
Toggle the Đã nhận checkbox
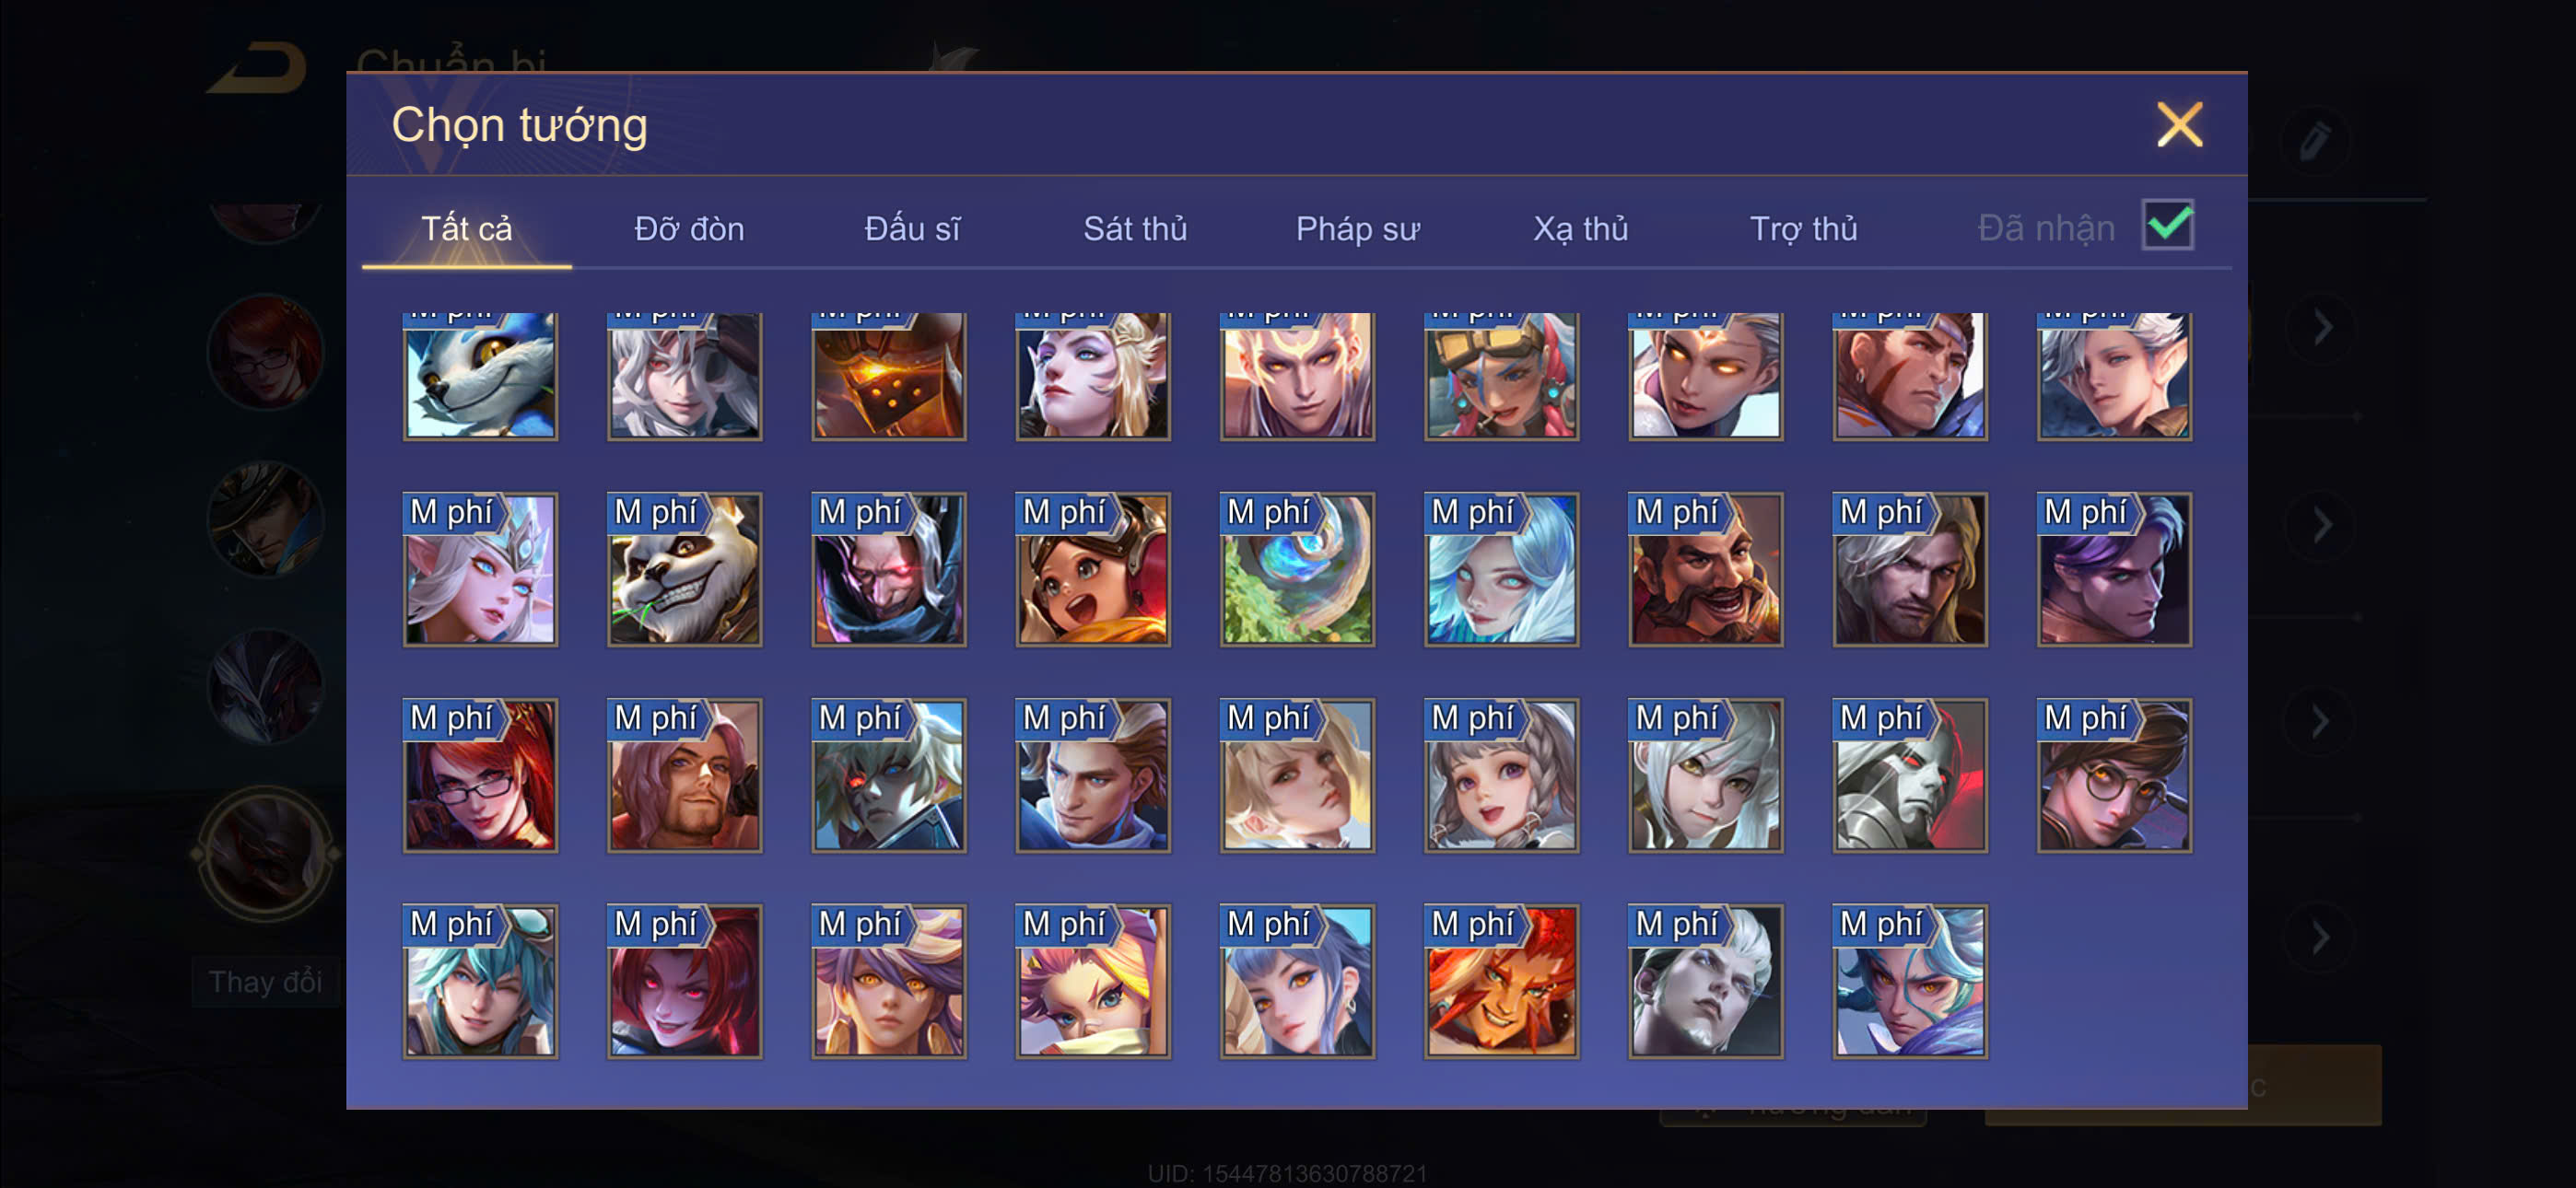click(2167, 225)
